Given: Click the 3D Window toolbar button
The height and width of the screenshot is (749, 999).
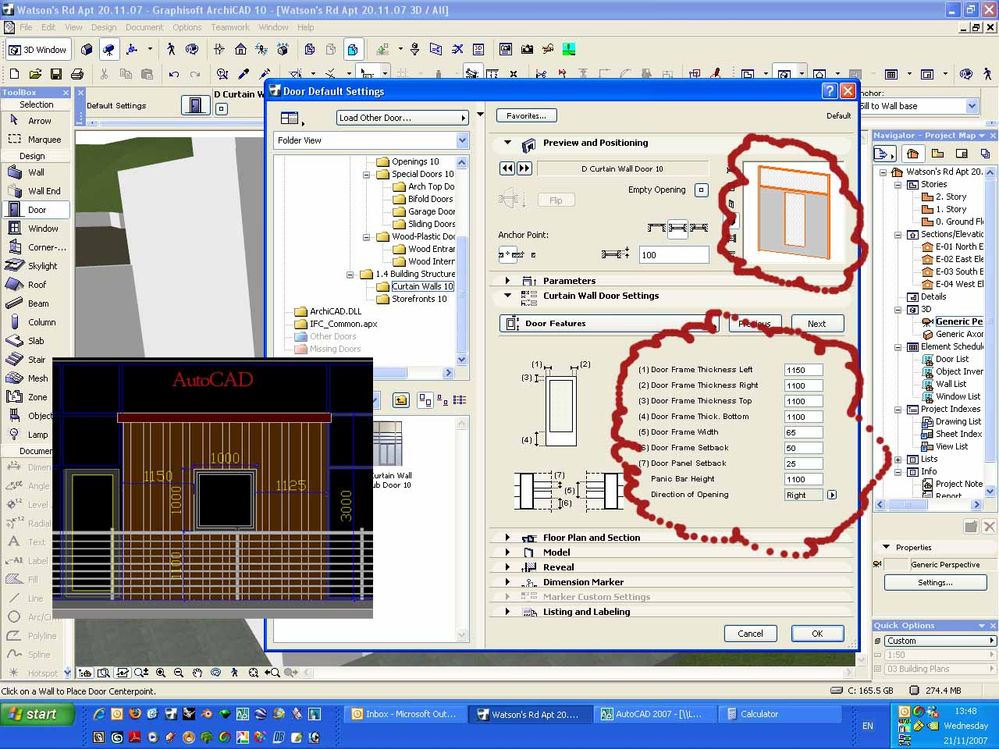Looking at the screenshot, I should [38, 50].
